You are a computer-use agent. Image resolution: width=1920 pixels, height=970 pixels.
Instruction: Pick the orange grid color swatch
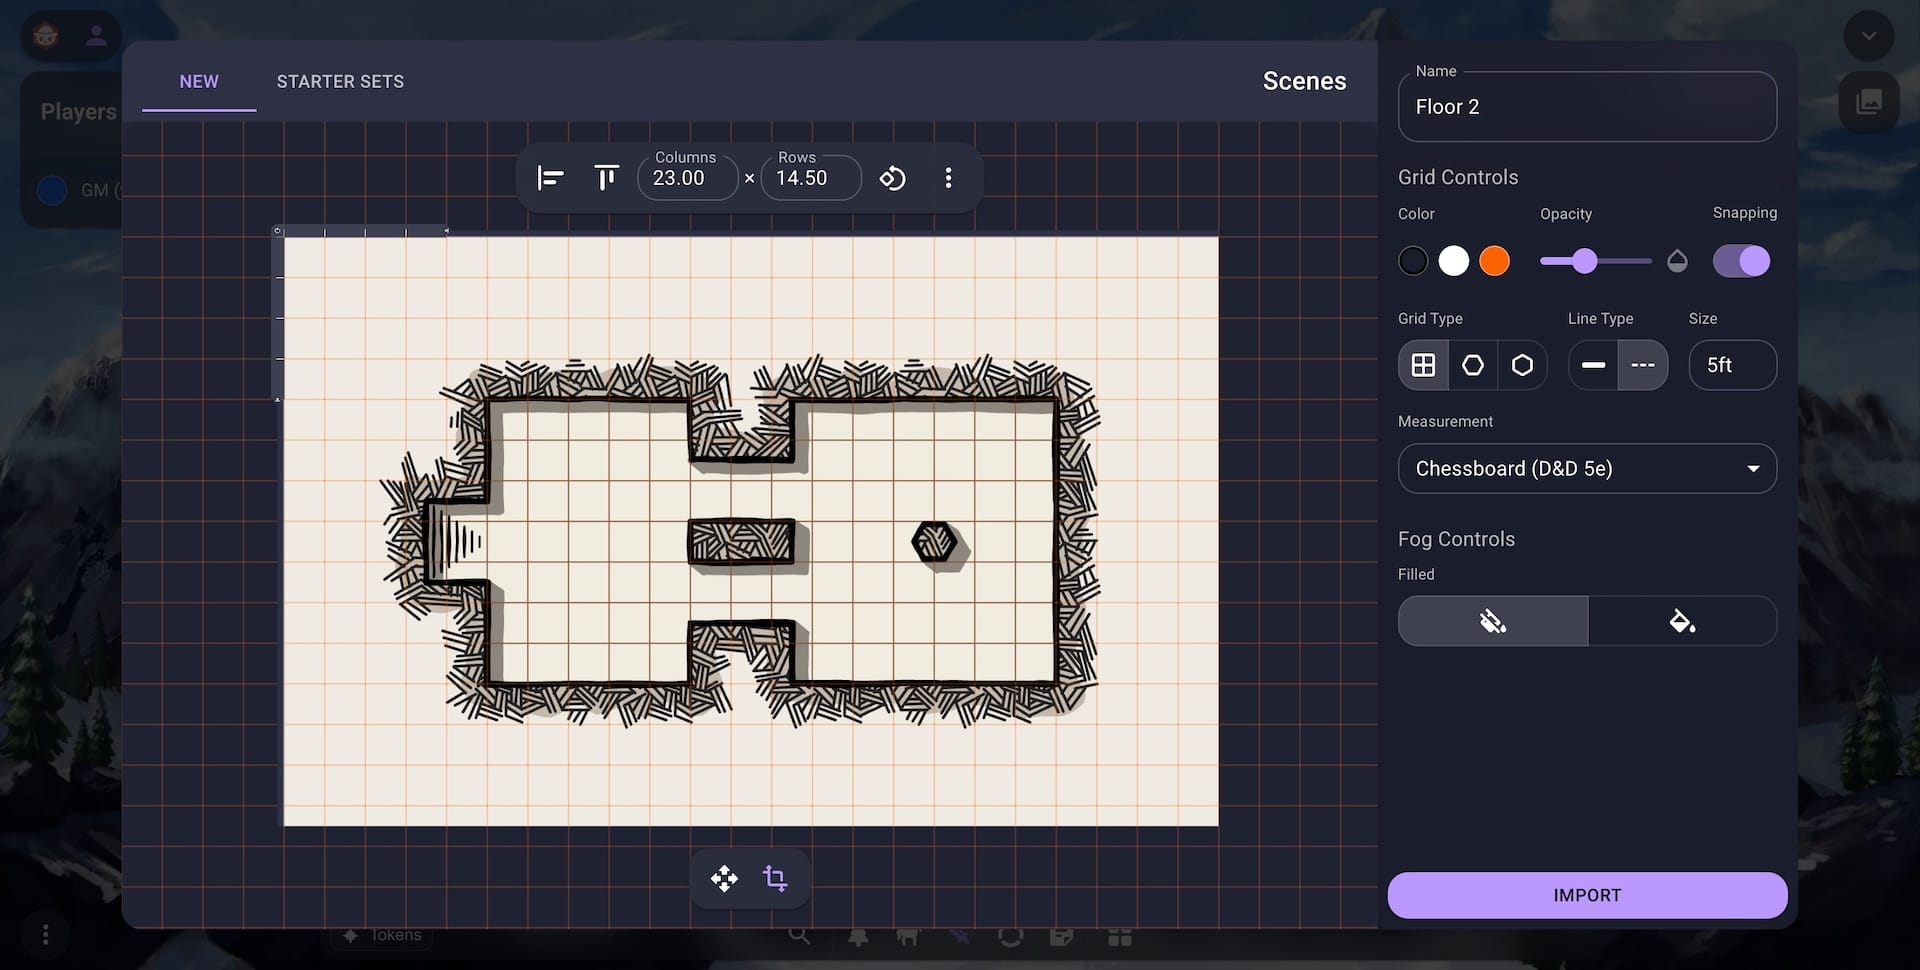coord(1494,261)
